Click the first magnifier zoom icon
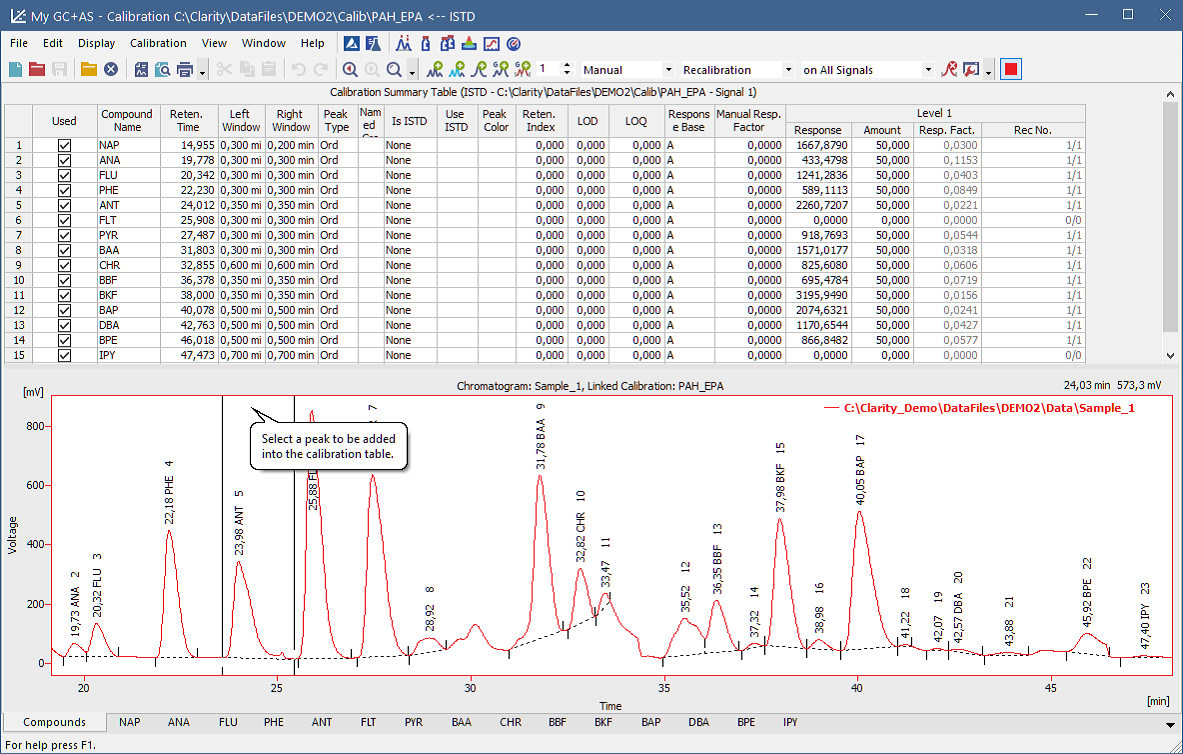This screenshot has width=1183, height=754. pos(350,69)
